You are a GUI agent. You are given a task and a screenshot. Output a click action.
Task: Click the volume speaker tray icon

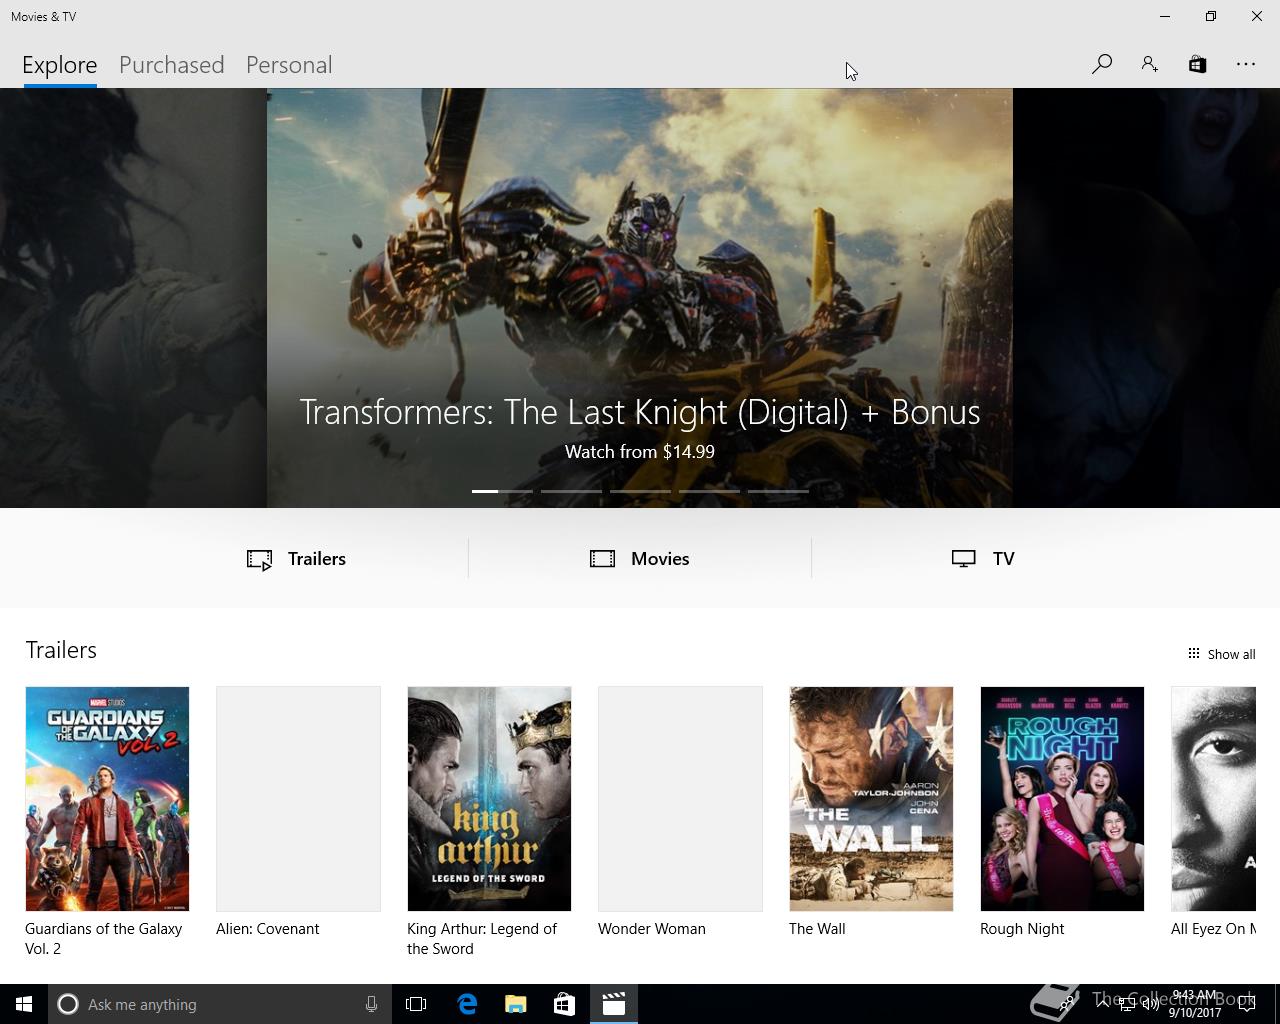click(1151, 1005)
